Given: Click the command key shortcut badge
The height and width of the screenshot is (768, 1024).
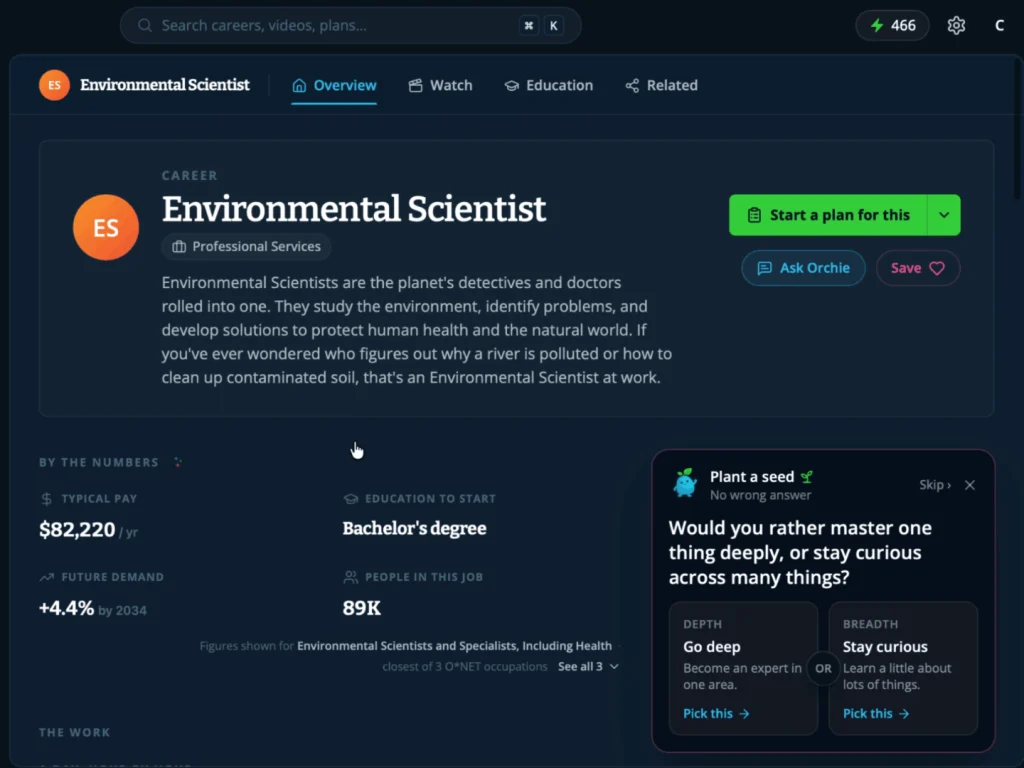Looking at the screenshot, I should click(529, 25).
